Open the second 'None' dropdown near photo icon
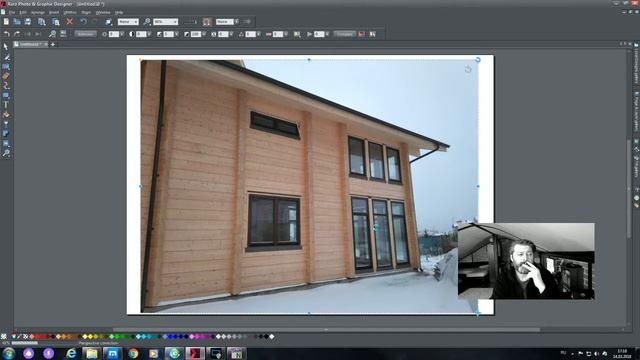This screenshot has width=640, height=360. (236, 22)
